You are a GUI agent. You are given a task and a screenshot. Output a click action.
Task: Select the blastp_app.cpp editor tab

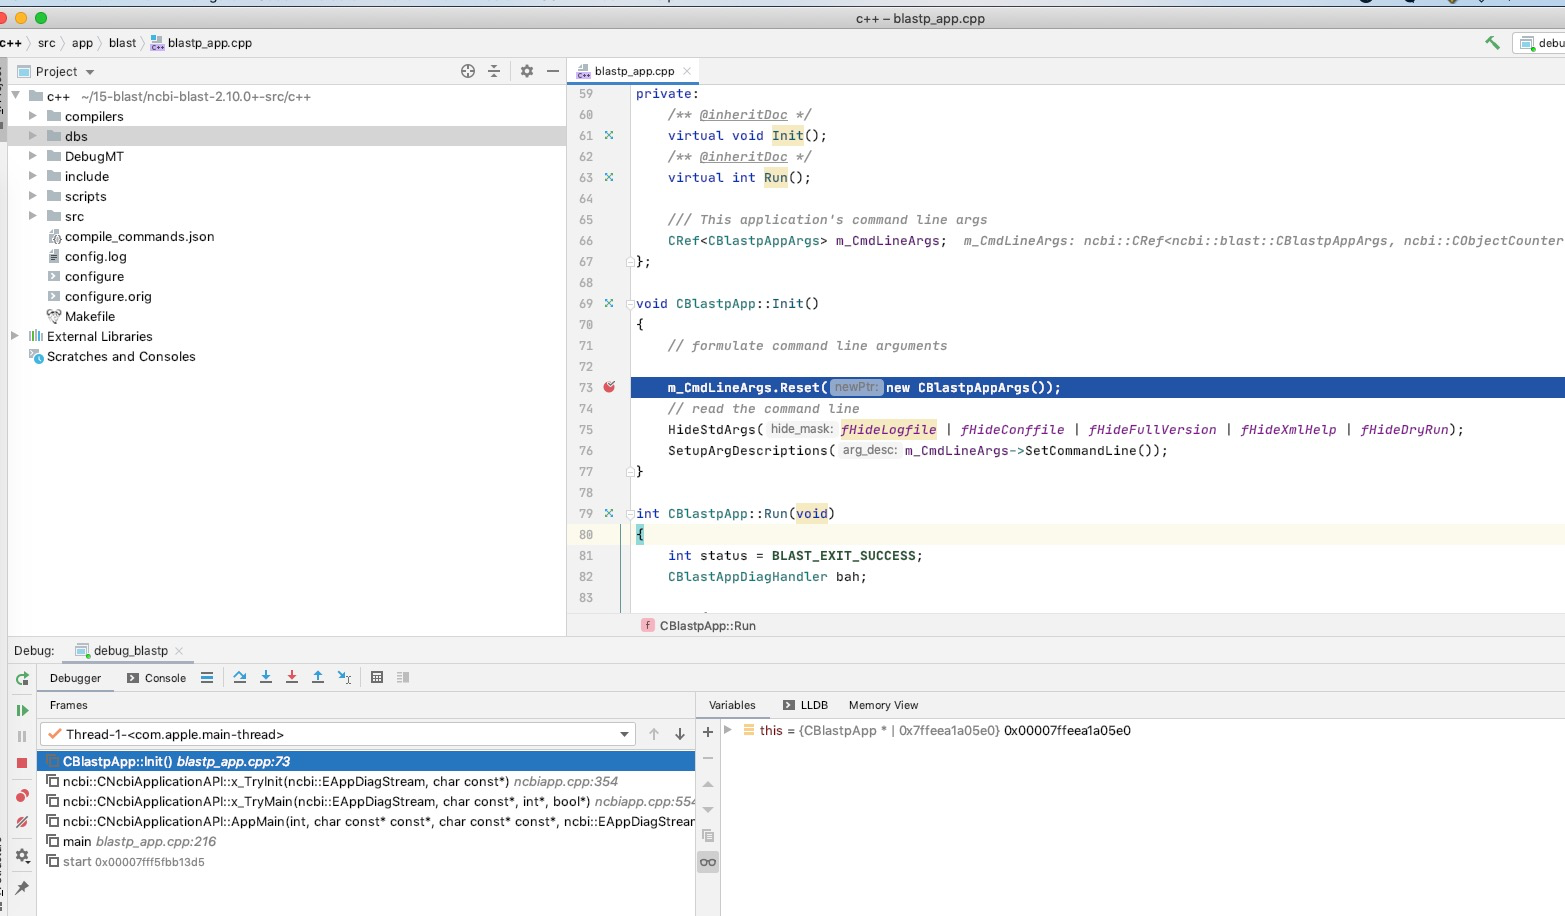(634, 71)
